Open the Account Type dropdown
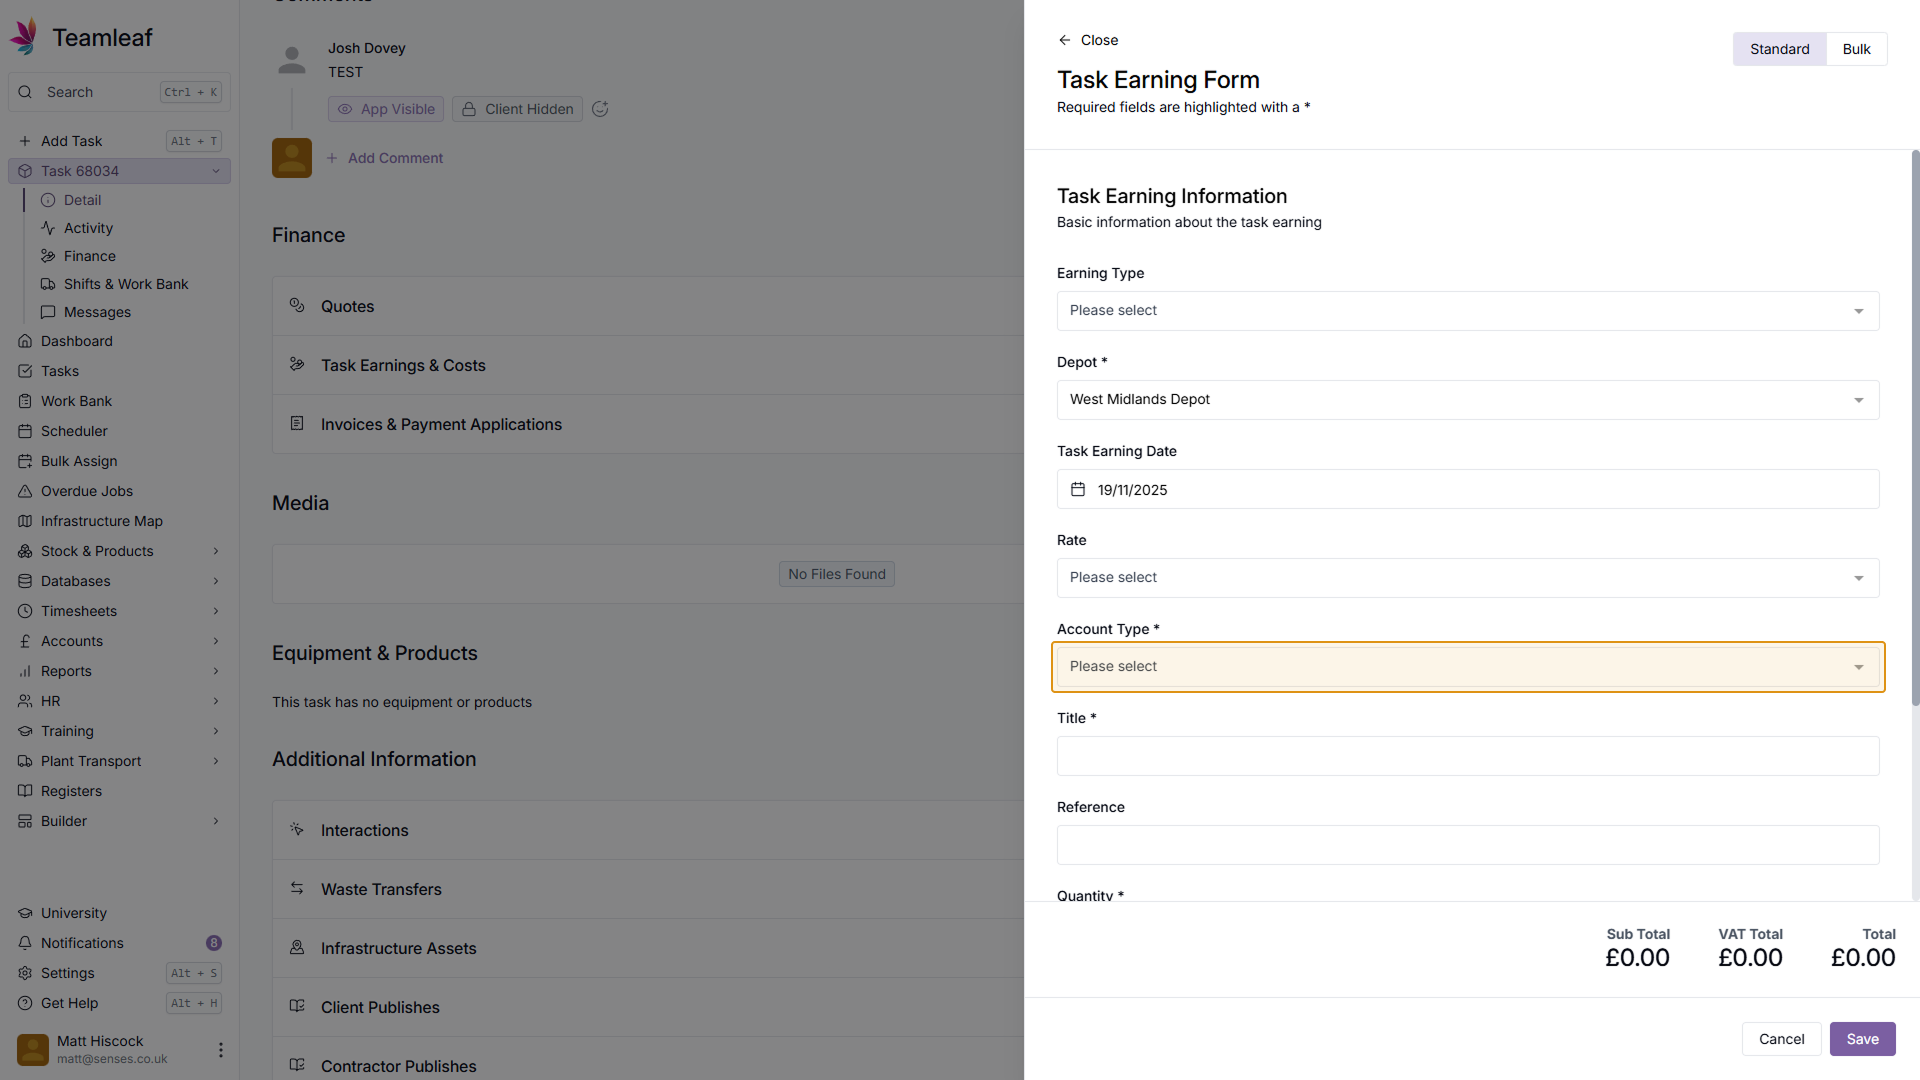This screenshot has width=1920, height=1080. tap(1467, 667)
